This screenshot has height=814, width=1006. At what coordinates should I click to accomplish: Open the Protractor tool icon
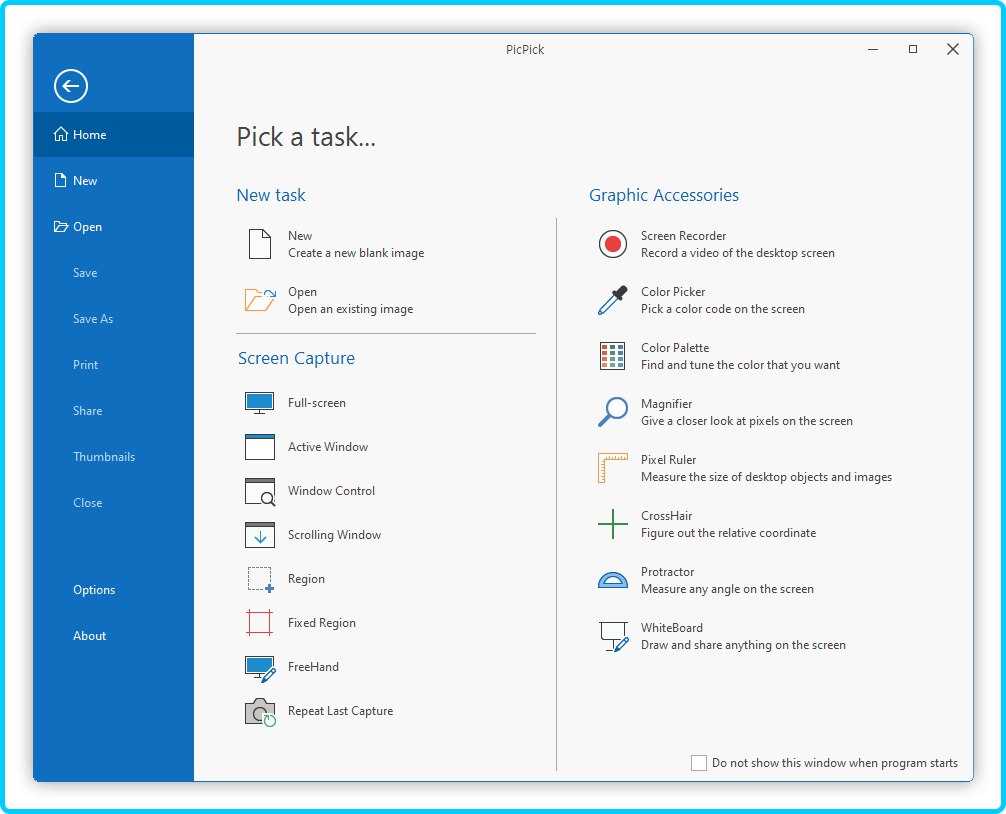tap(612, 580)
